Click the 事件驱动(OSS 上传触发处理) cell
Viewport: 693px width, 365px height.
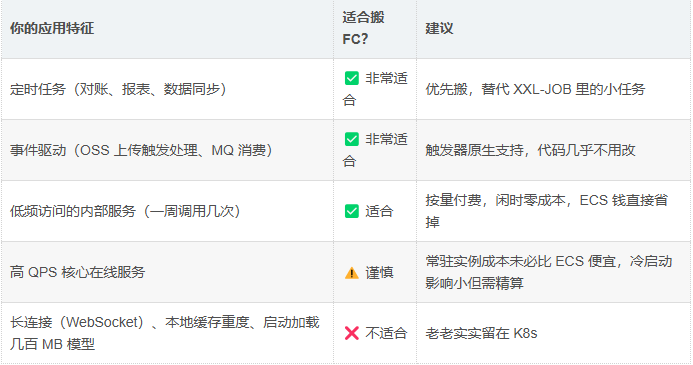(168, 150)
